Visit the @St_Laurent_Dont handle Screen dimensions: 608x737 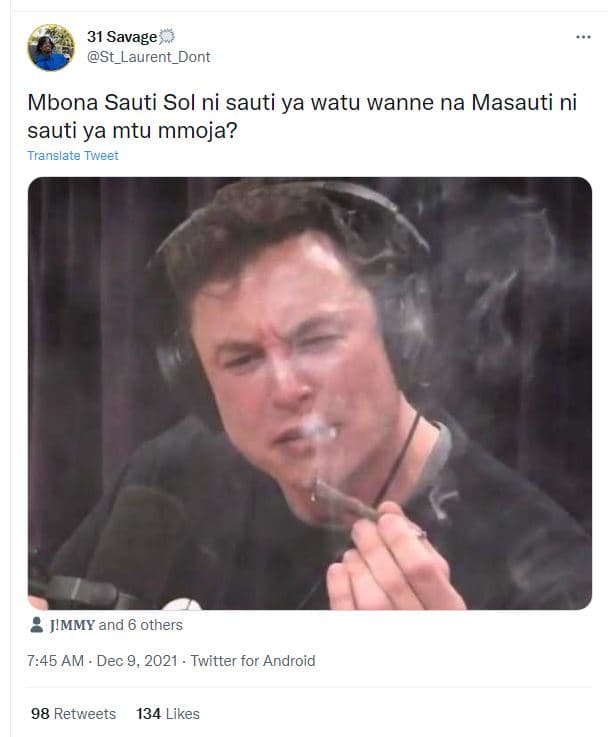[148, 57]
